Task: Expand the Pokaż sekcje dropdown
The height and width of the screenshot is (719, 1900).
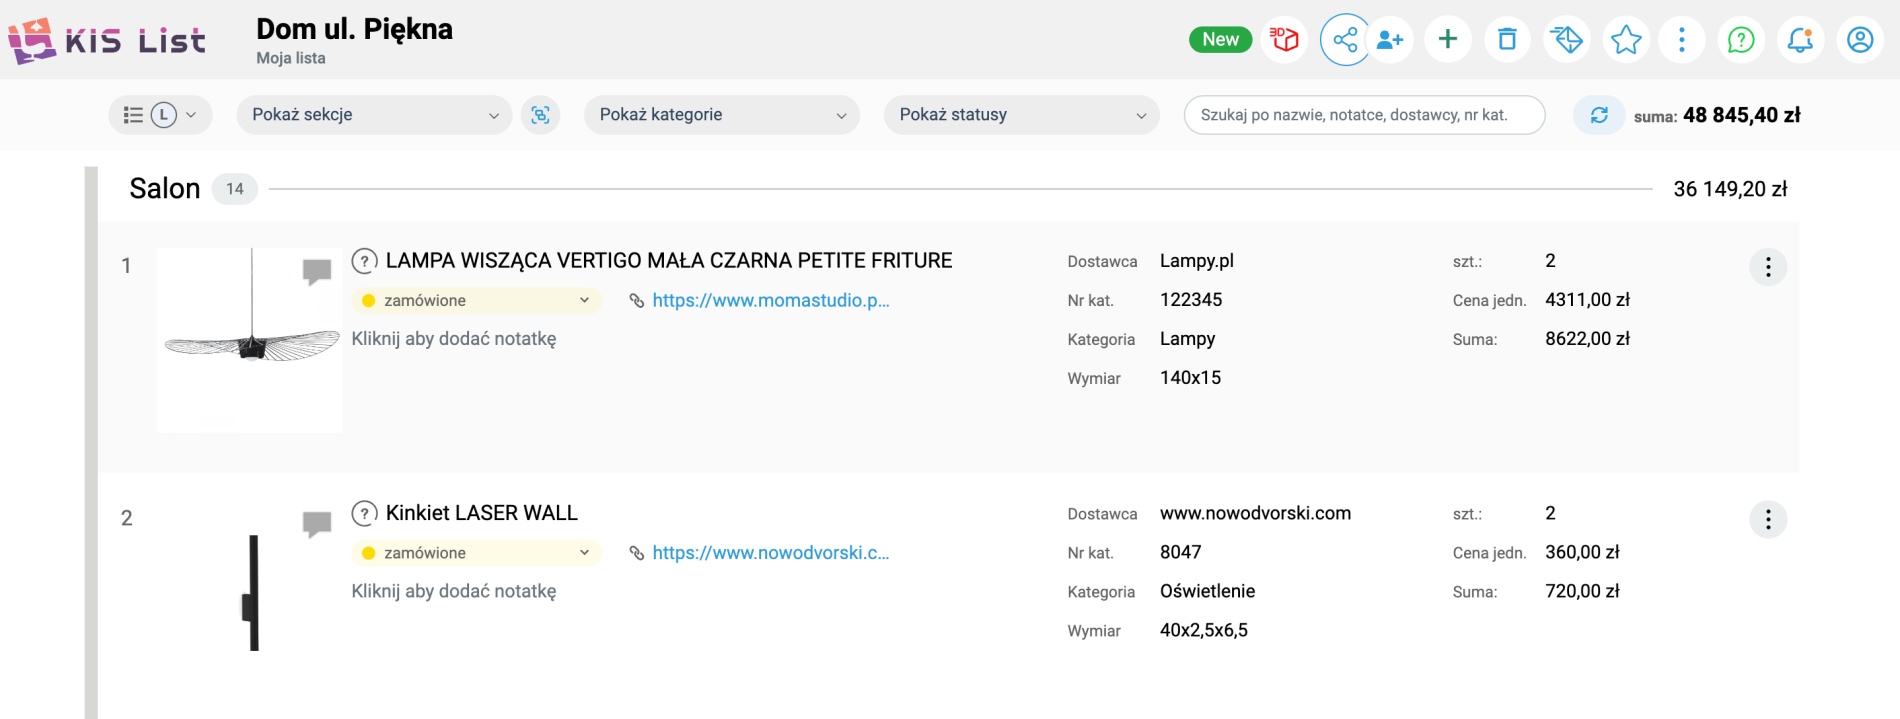Action: (x=374, y=115)
